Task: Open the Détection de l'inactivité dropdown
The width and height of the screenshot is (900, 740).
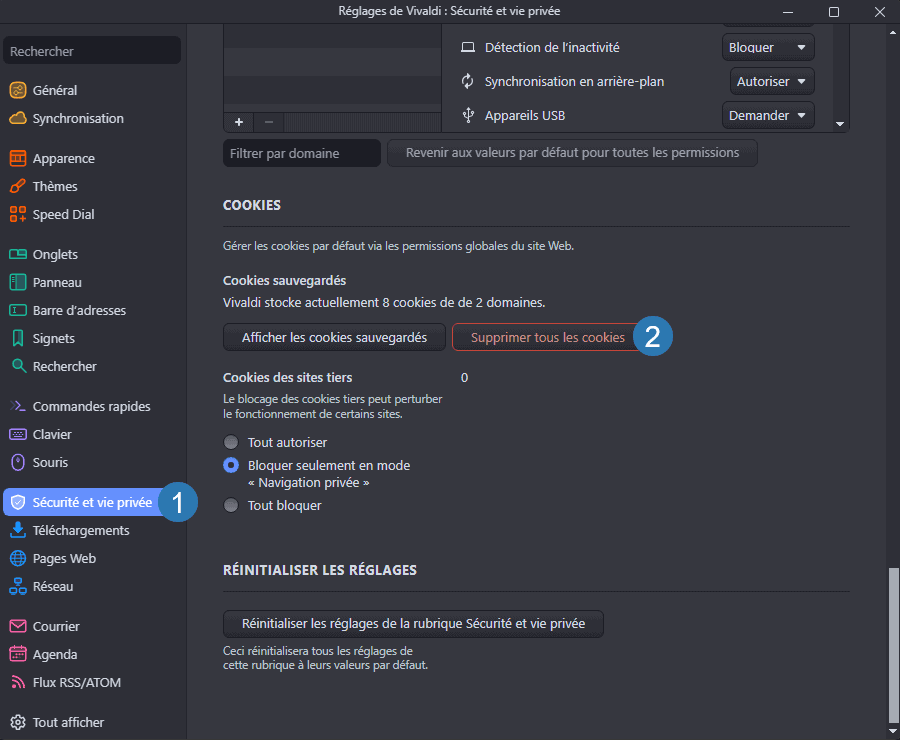Action: pos(768,47)
